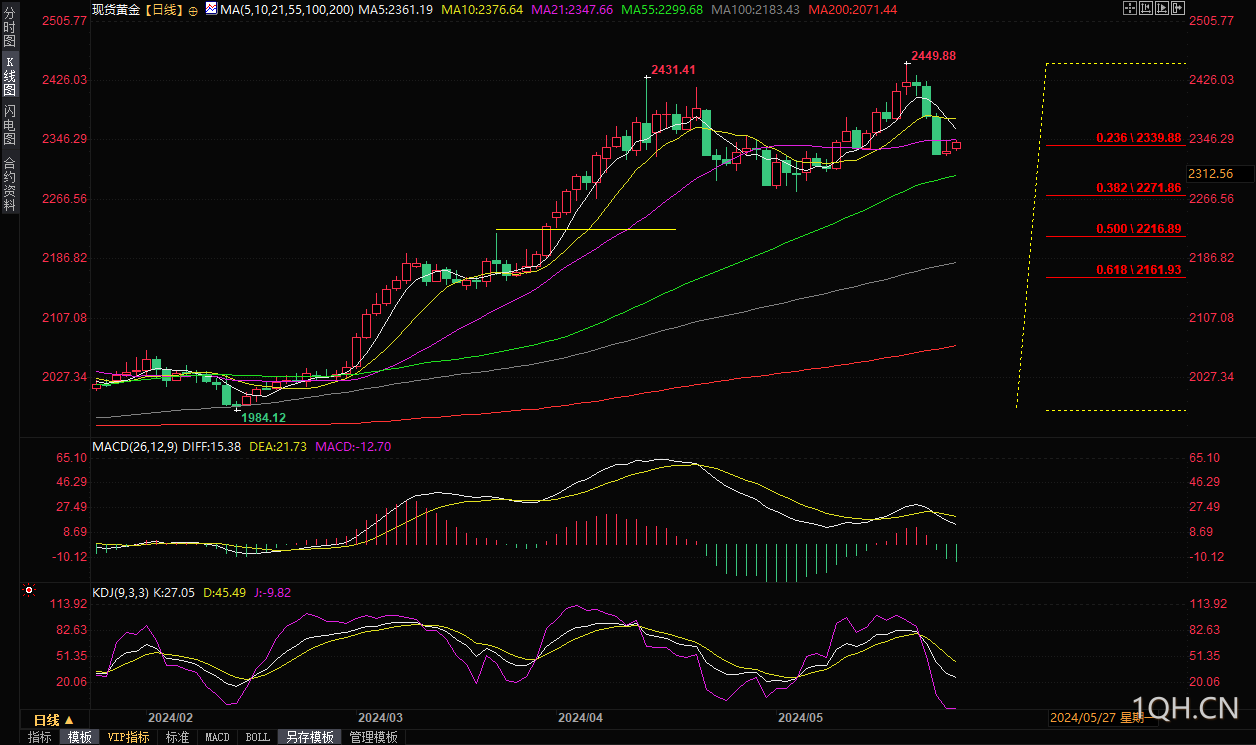
Task: Expand the 日线 period selector arrow
Action: (x=71, y=720)
